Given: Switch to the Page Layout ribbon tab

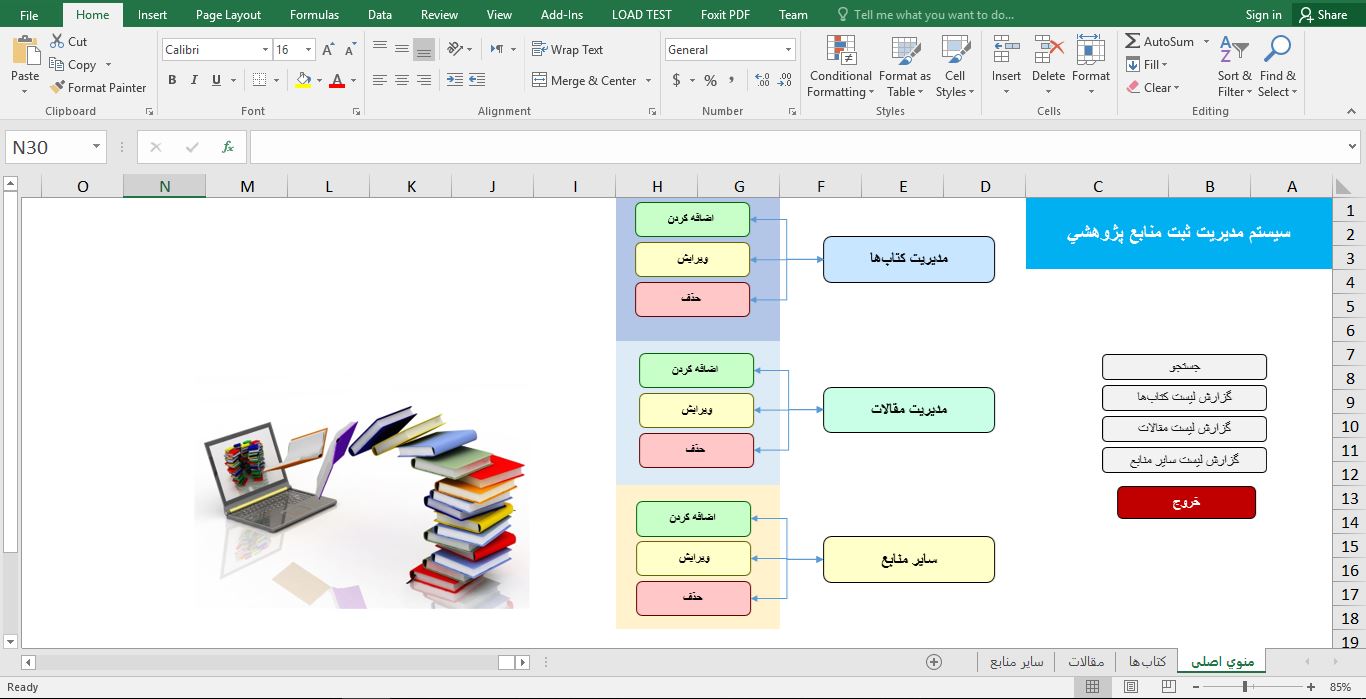Looking at the screenshot, I should (228, 15).
